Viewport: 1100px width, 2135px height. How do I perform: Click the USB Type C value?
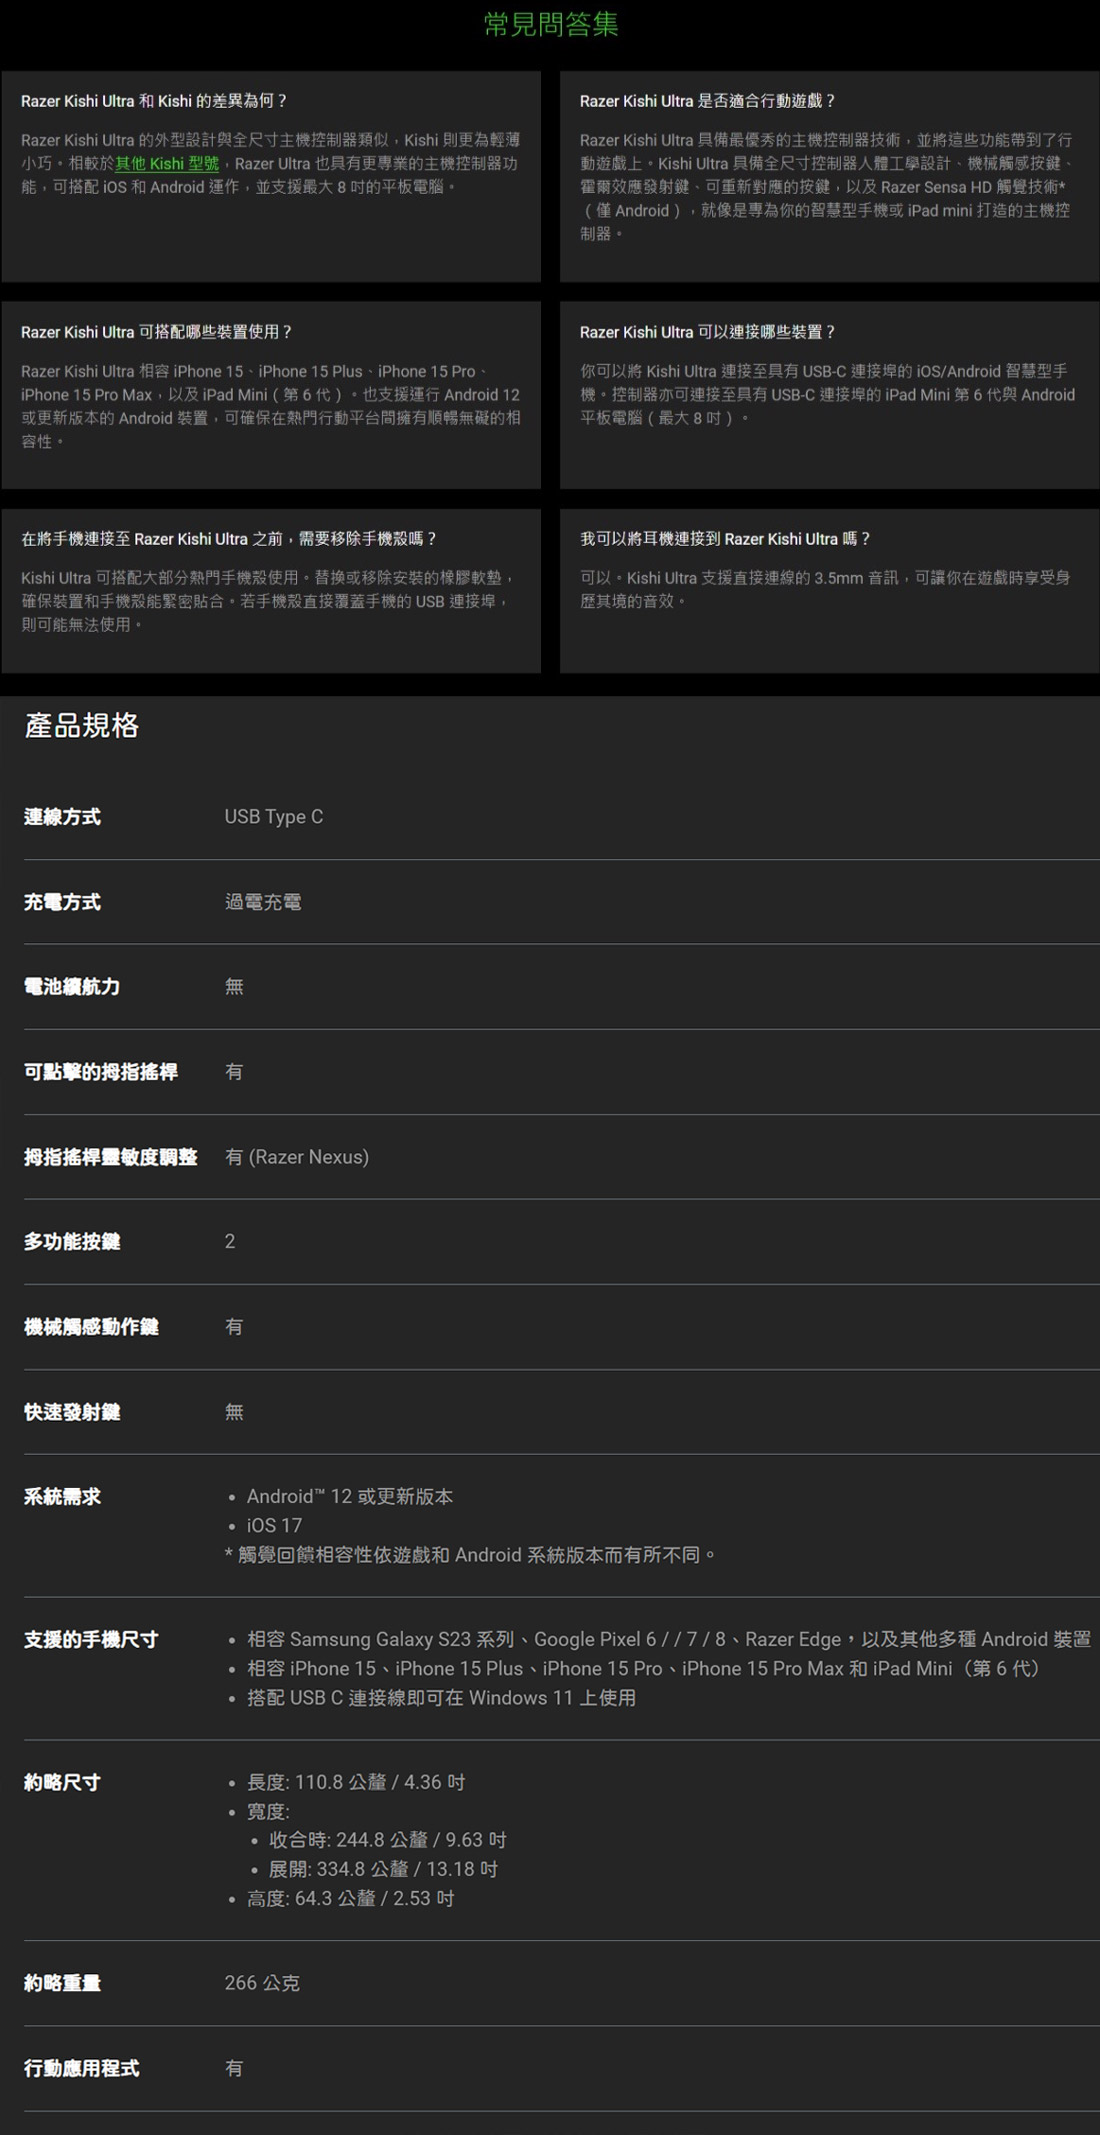click(x=274, y=817)
